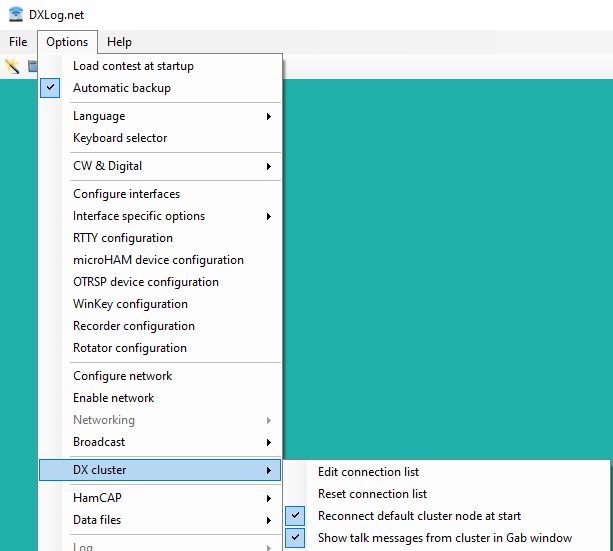The width and height of the screenshot is (613, 551).
Task: Open Configure interfaces
Action: pos(160,194)
